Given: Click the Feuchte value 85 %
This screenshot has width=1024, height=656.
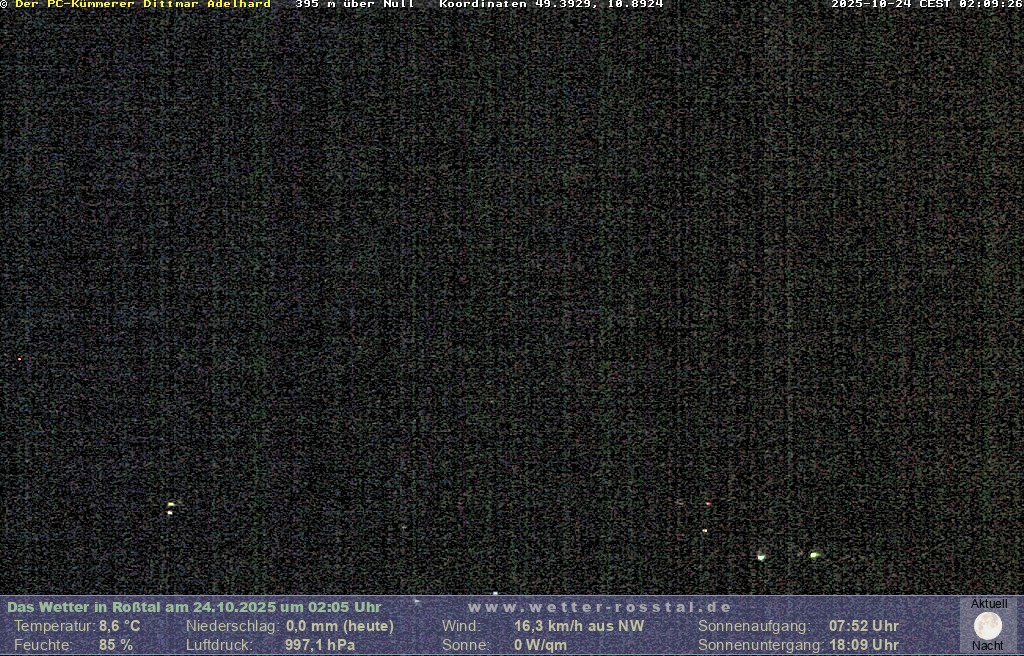Looking at the screenshot, I should pos(116,645).
